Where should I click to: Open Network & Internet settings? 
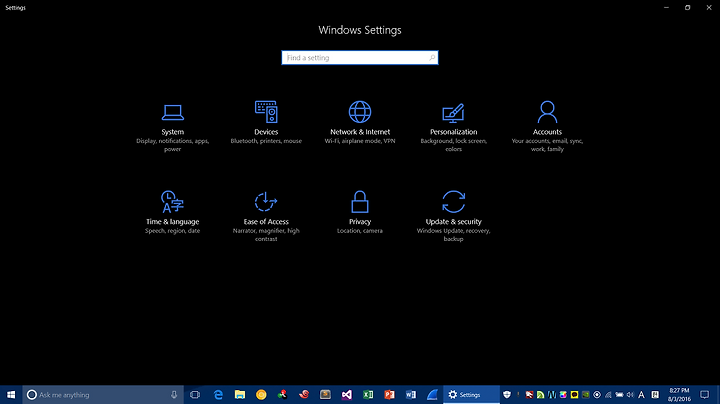tap(360, 123)
